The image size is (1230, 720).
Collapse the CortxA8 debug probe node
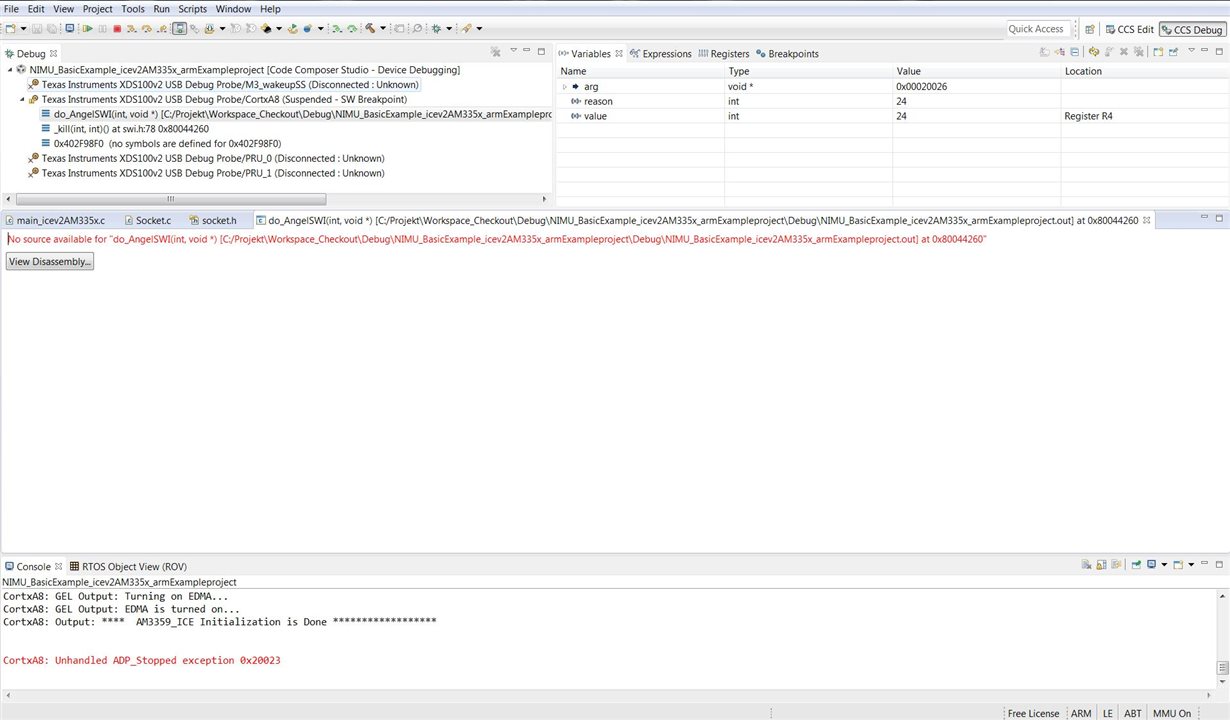point(22,99)
